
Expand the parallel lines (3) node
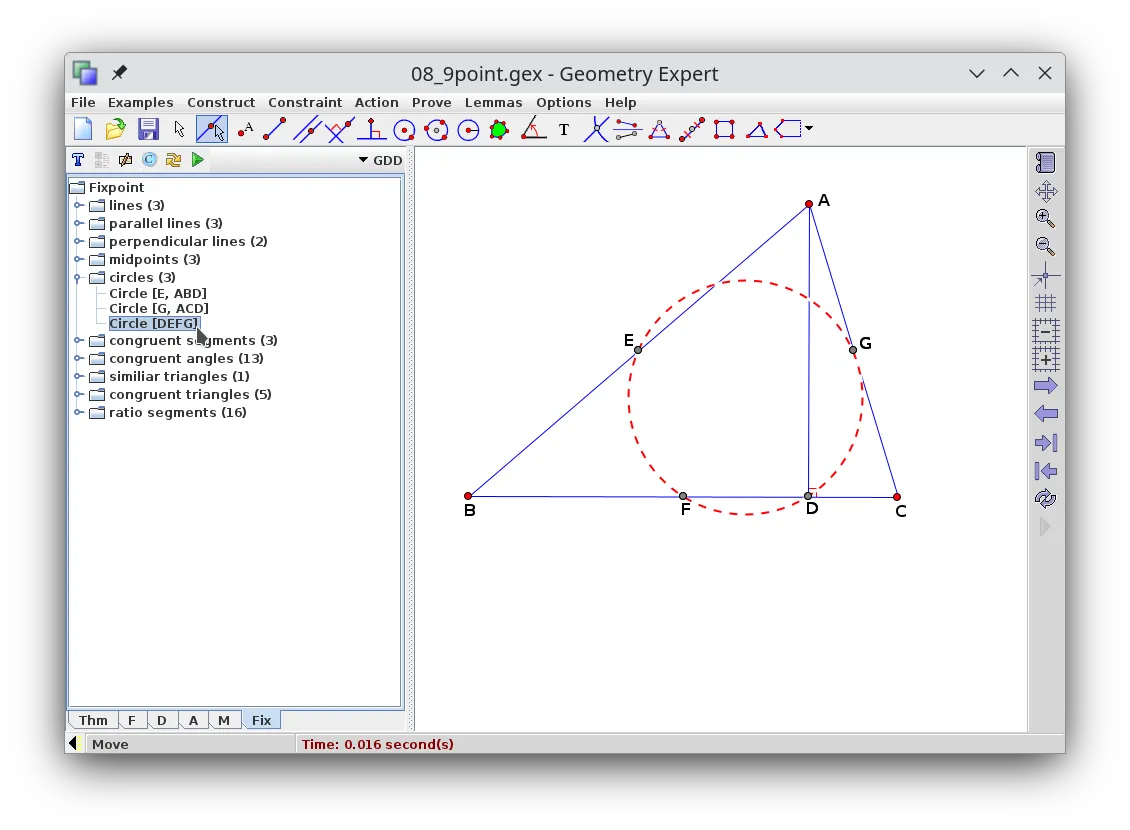click(x=78, y=223)
